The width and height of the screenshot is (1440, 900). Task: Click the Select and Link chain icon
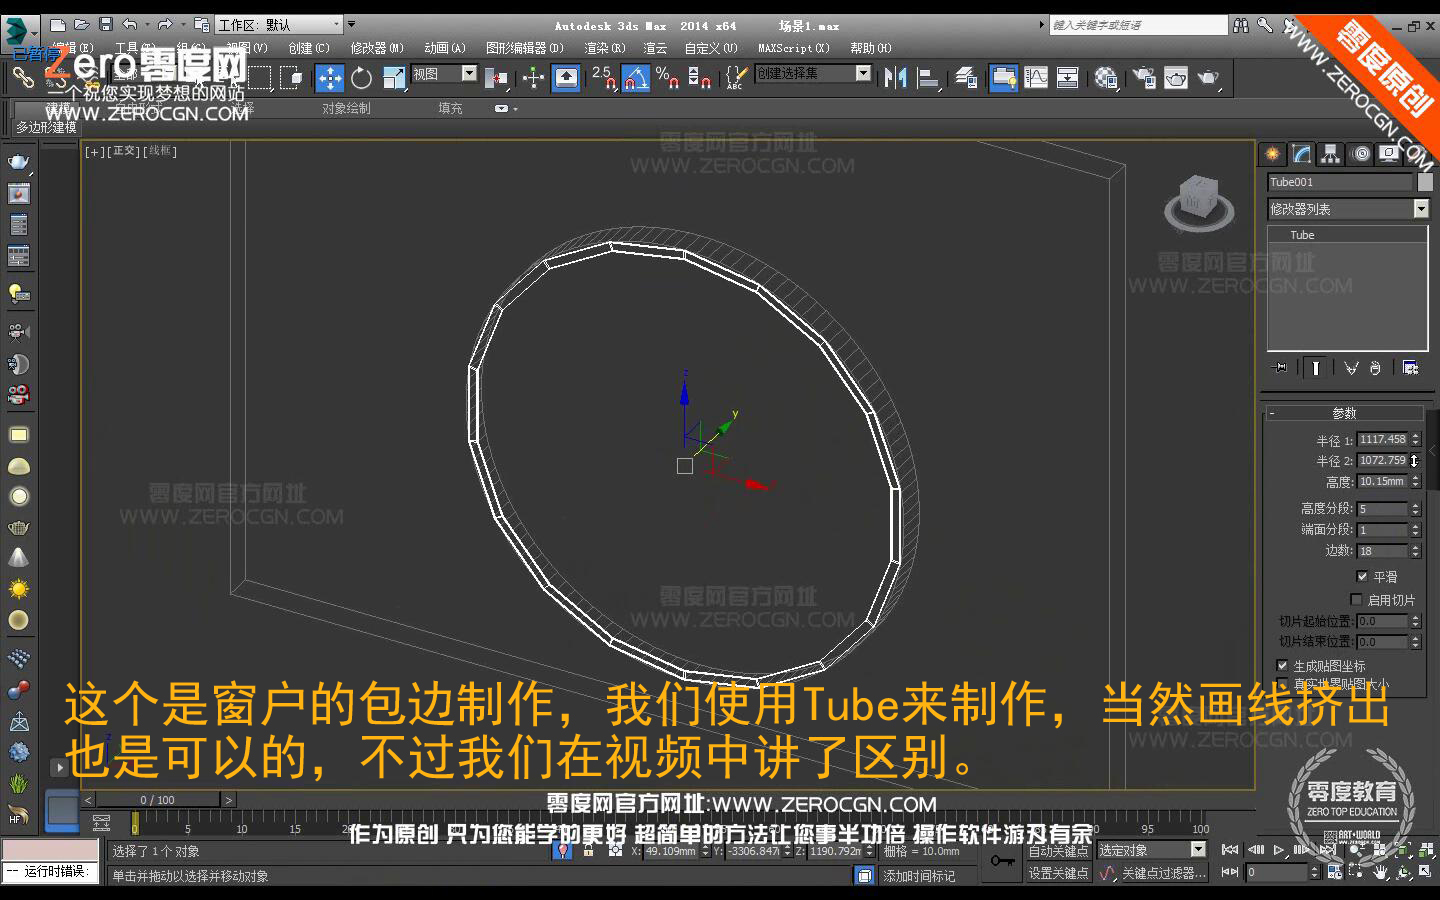click(x=23, y=77)
